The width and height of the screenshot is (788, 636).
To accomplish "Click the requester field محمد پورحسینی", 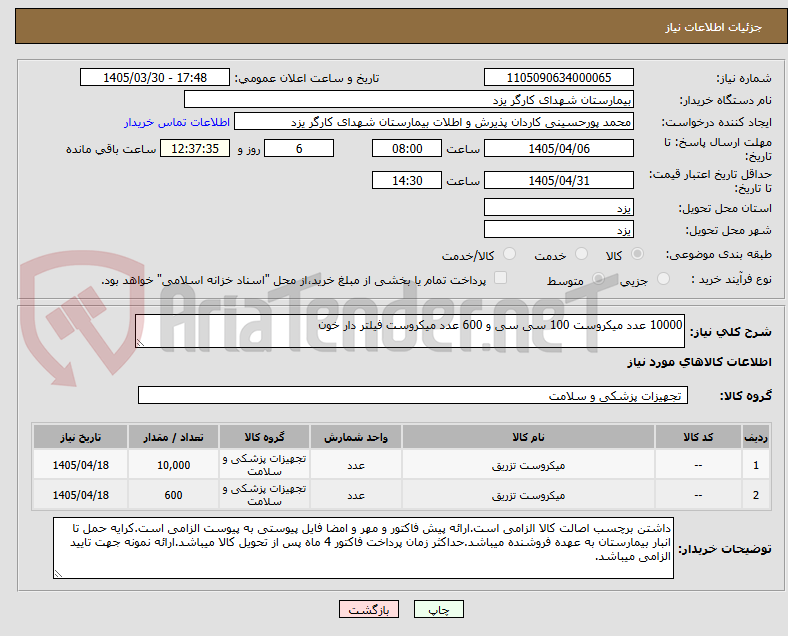I will (x=434, y=122).
